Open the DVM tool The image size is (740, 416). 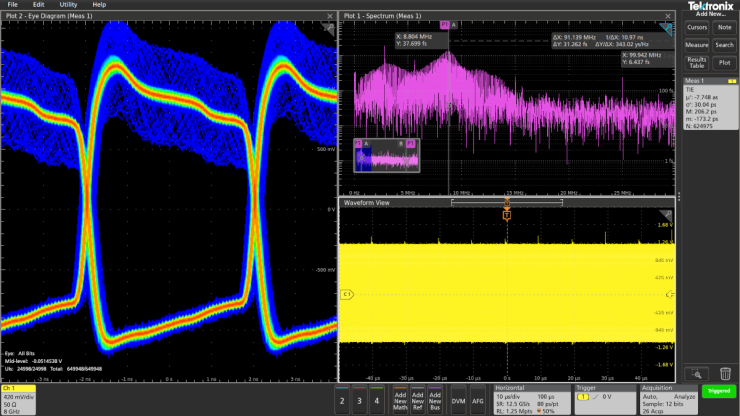coord(458,400)
